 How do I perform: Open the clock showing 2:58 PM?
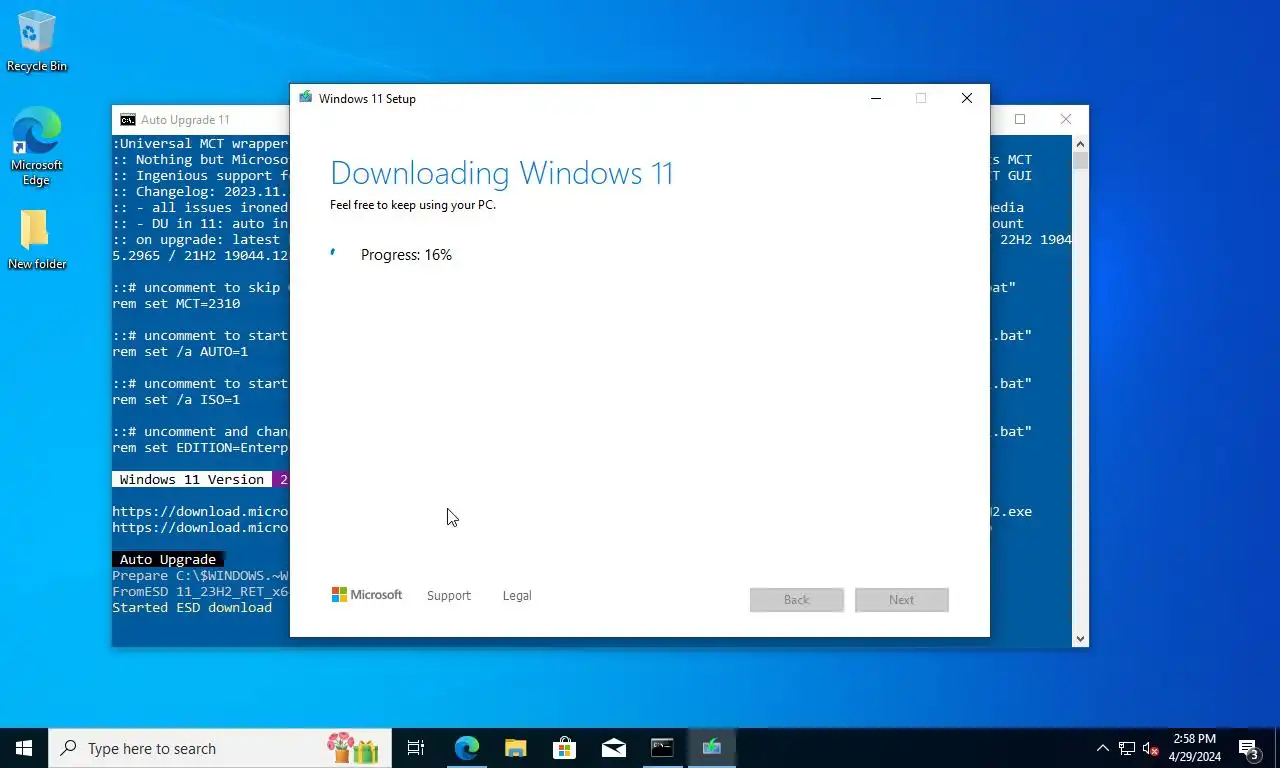tap(1194, 748)
